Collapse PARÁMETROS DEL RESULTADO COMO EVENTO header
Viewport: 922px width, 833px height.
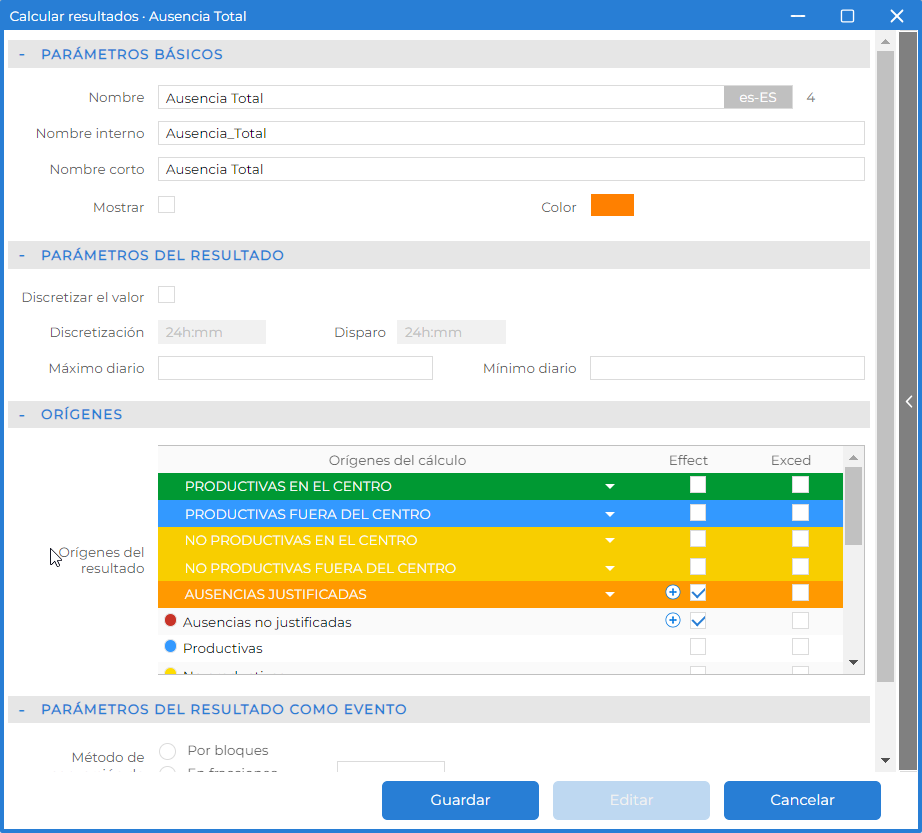[x=22, y=710]
